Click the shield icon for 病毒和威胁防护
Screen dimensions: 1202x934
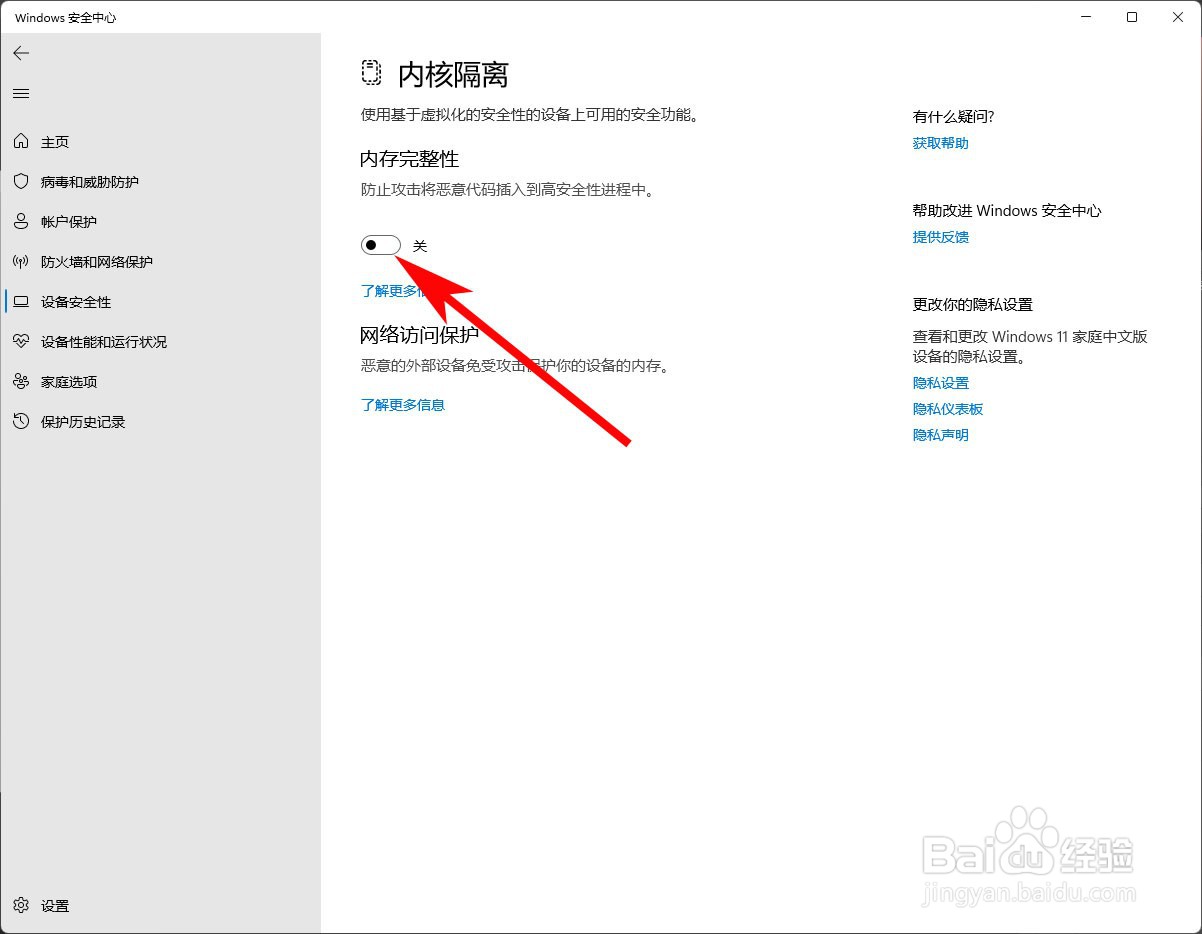click(21, 182)
